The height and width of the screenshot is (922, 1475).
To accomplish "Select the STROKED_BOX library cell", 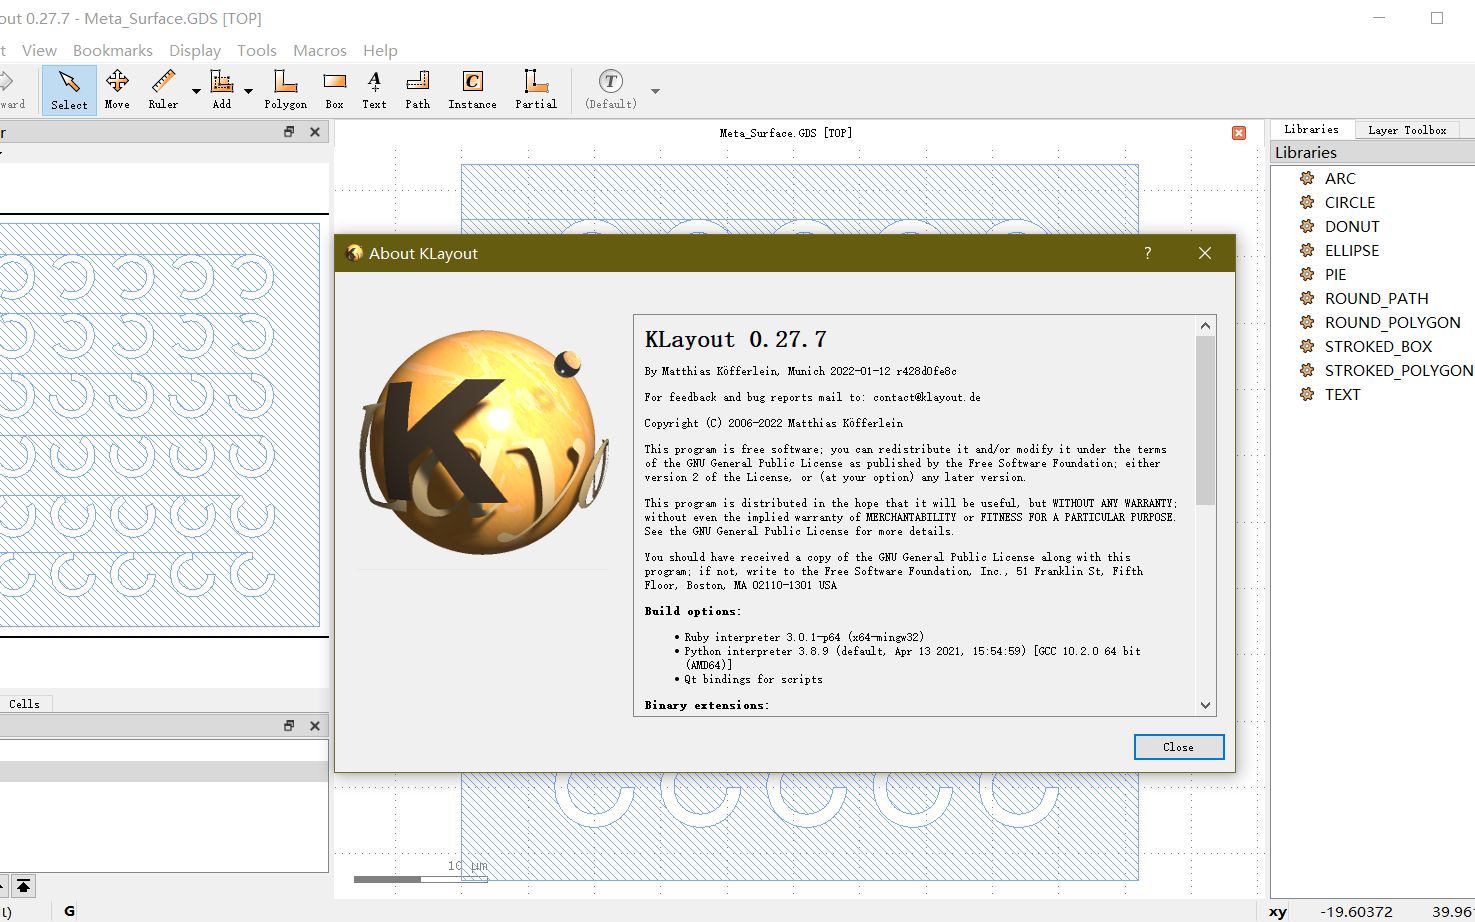I will 1379,346.
